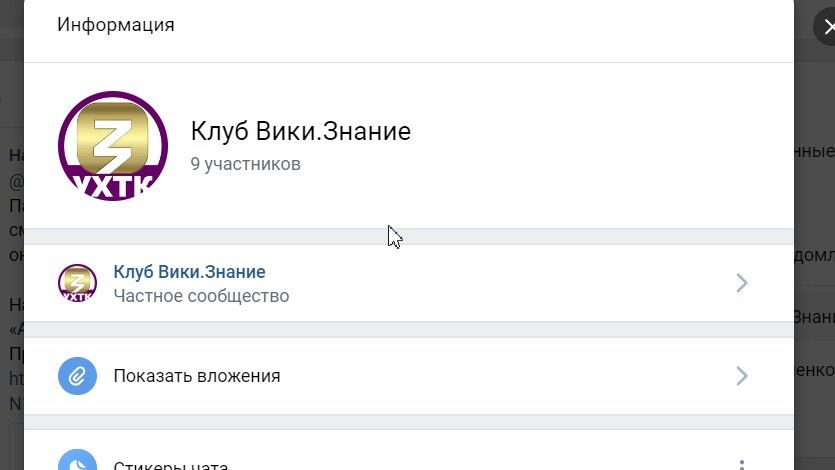The height and width of the screenshot is (470, 835).
Task: Click the Информация header title
Action: (x=116, y=25)
